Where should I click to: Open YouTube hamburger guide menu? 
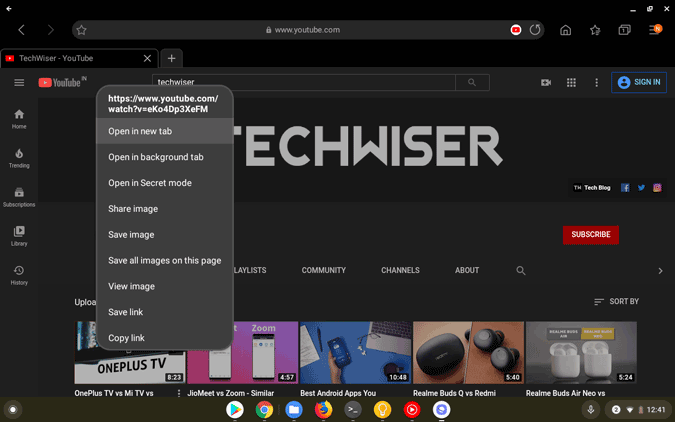pos(19,82)
